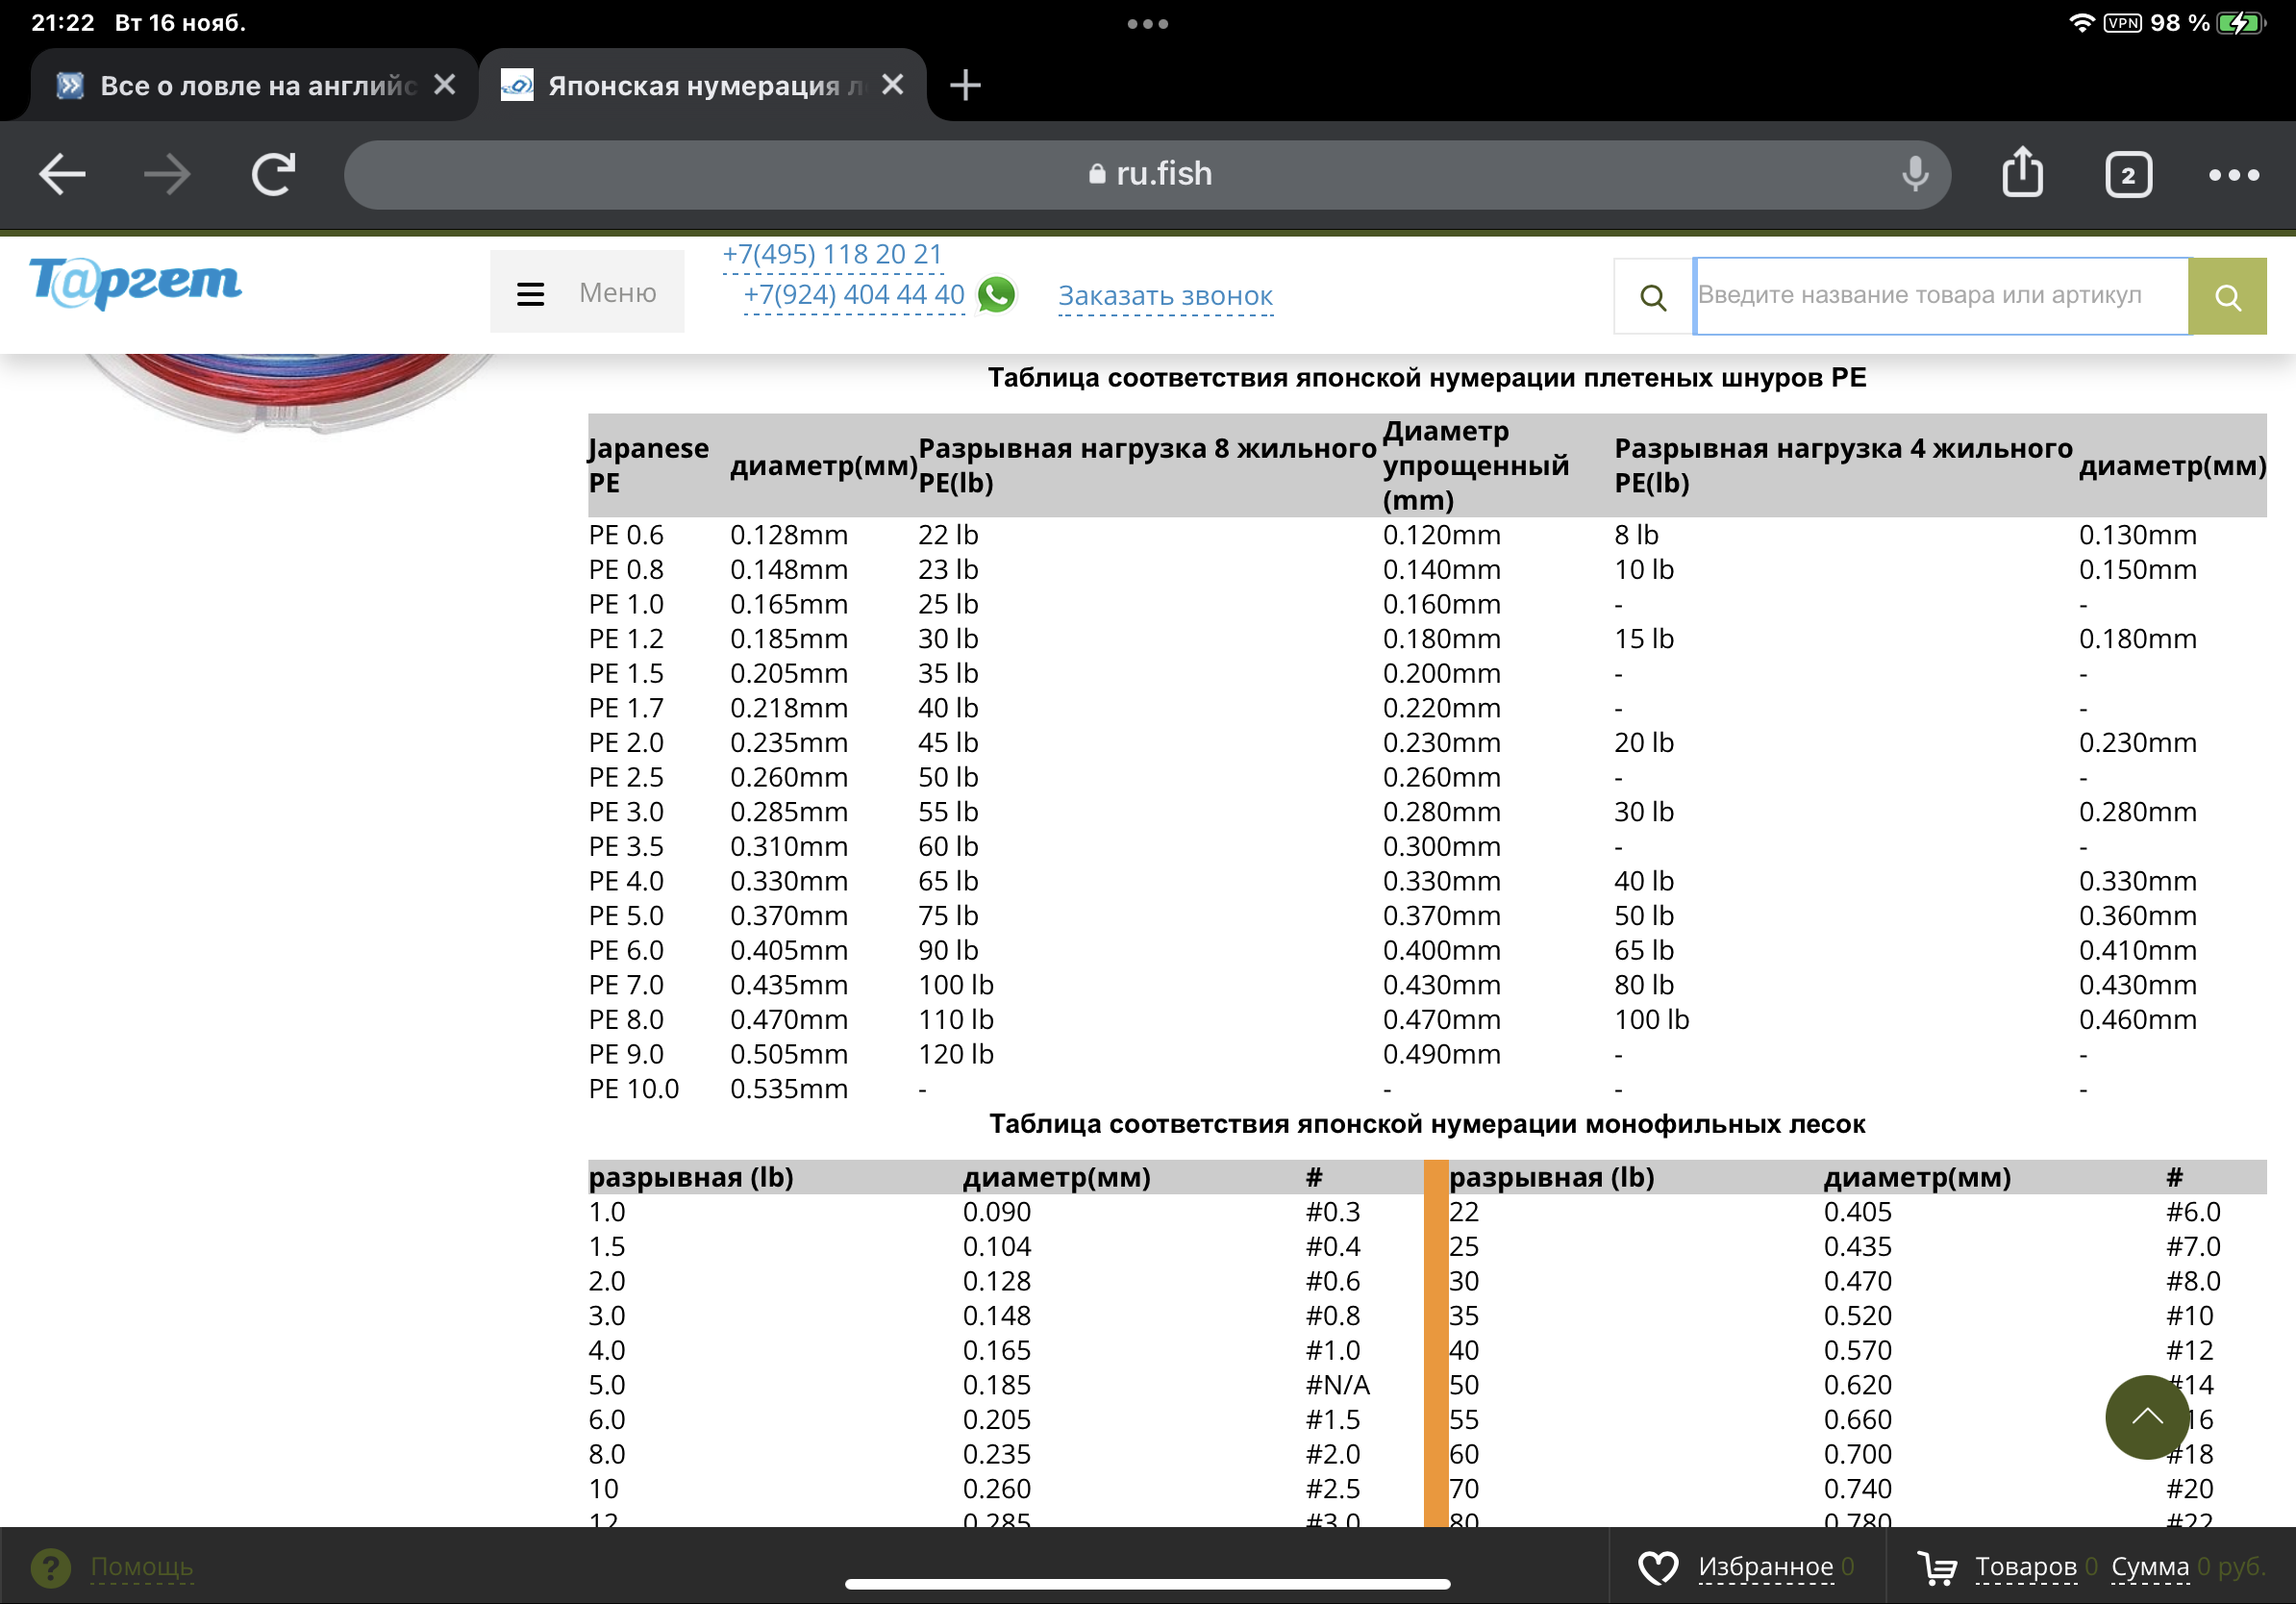Tap the browser forward arrow

pos(166,174)
